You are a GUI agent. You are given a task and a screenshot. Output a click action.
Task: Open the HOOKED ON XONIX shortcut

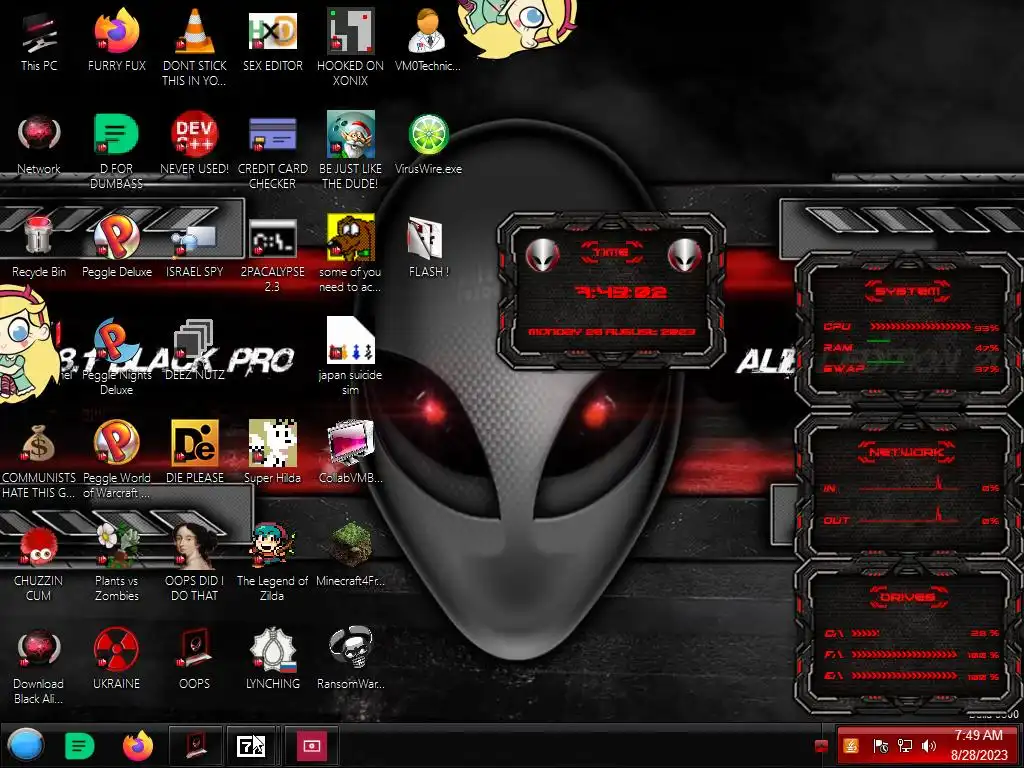tap(350, 48)
